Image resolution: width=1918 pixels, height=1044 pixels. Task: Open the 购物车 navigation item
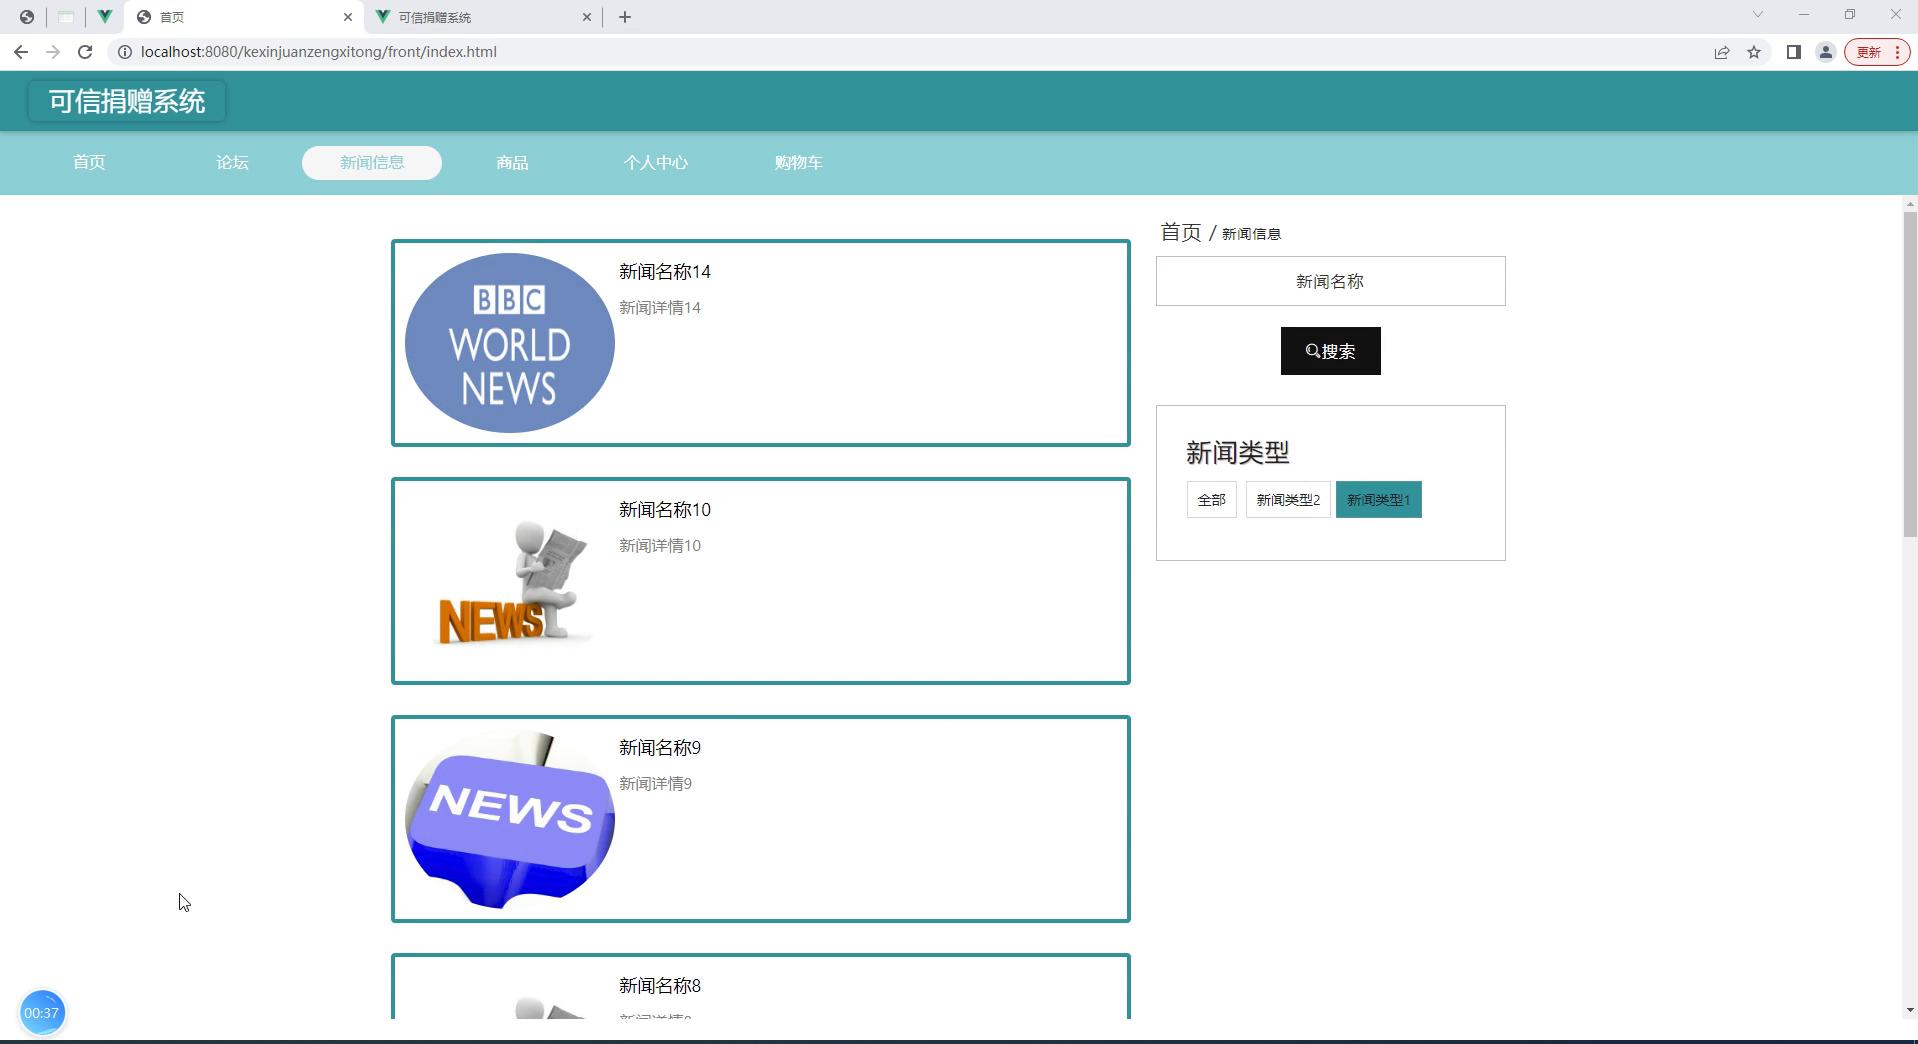tap(798, 162)
